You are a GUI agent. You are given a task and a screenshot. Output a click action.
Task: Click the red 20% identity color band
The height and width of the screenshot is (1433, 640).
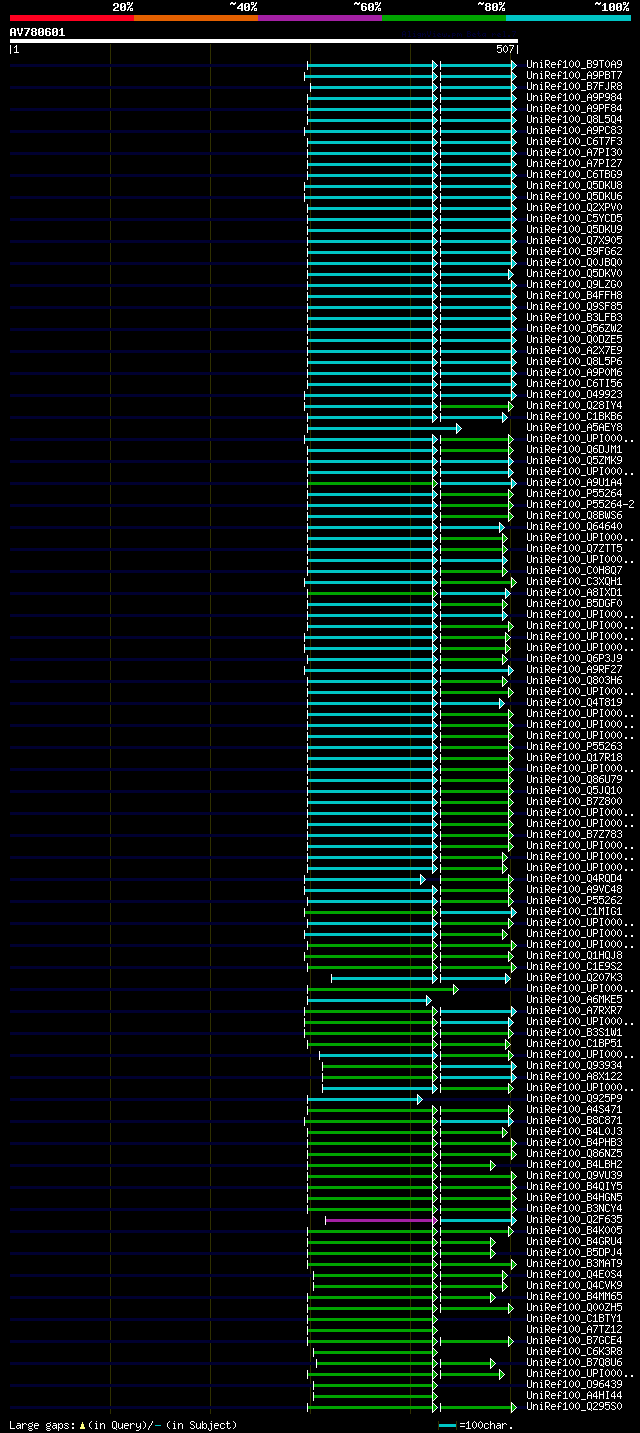[x=71, y=18]
